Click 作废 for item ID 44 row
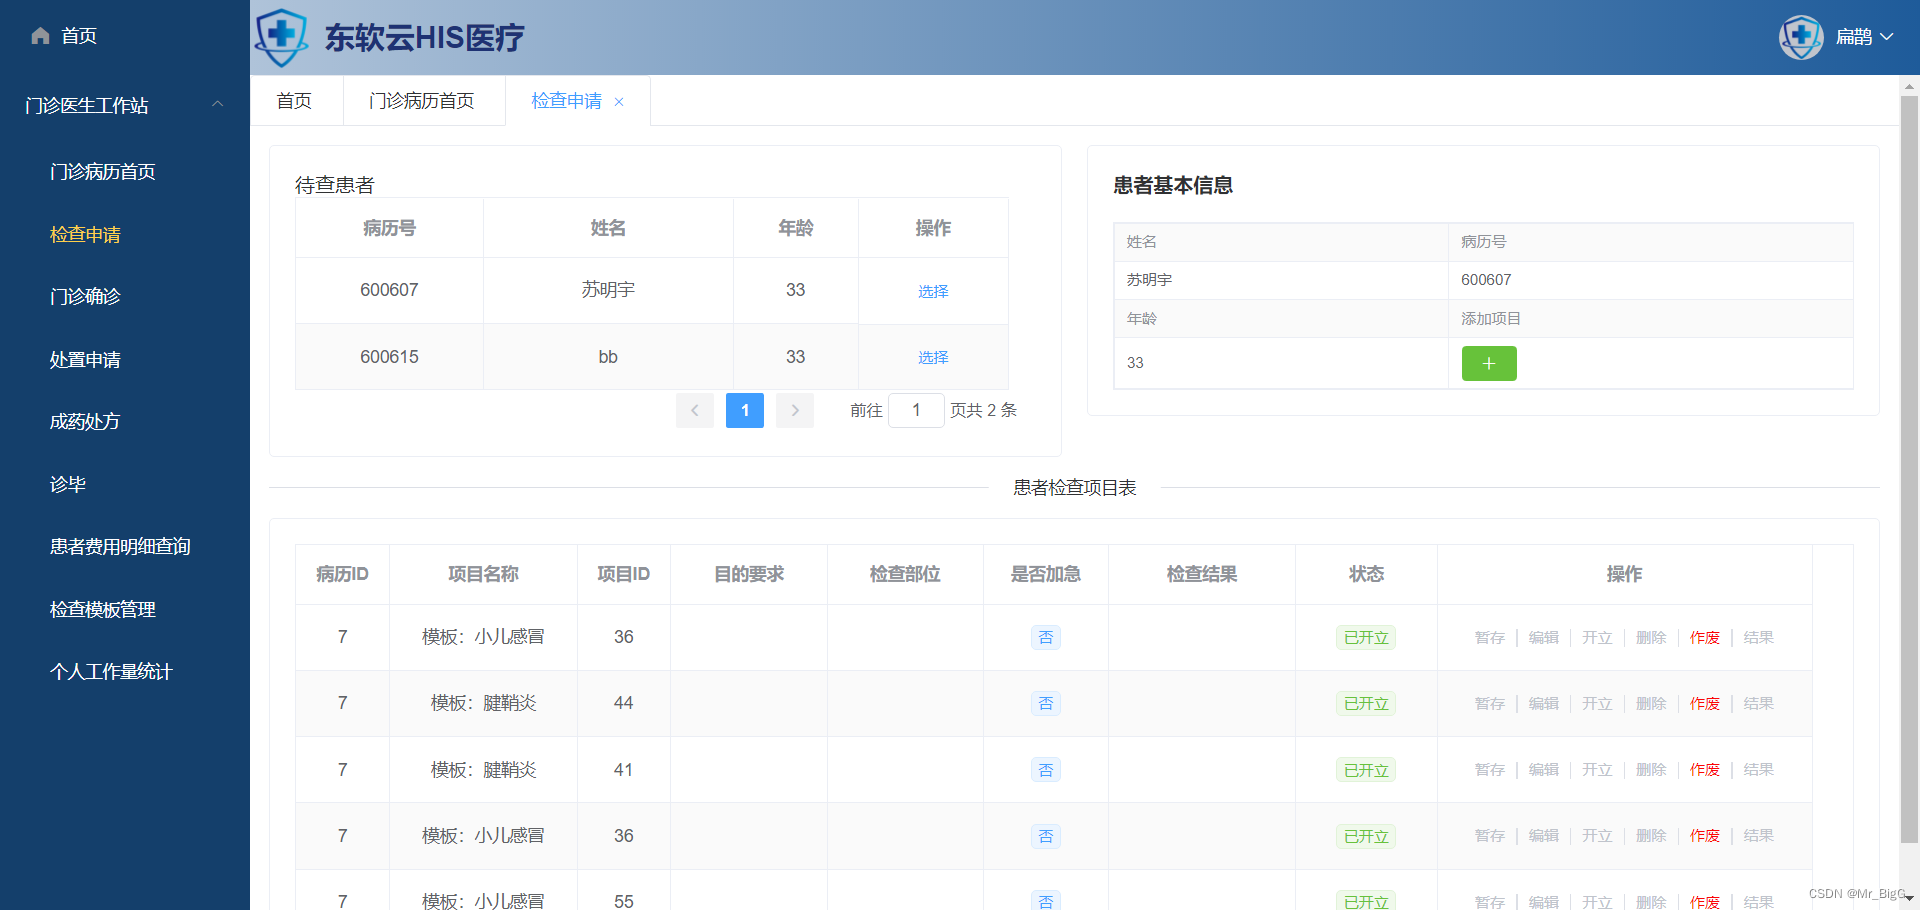Viewport: 1920px width, 910px height. click(1705, 704)
